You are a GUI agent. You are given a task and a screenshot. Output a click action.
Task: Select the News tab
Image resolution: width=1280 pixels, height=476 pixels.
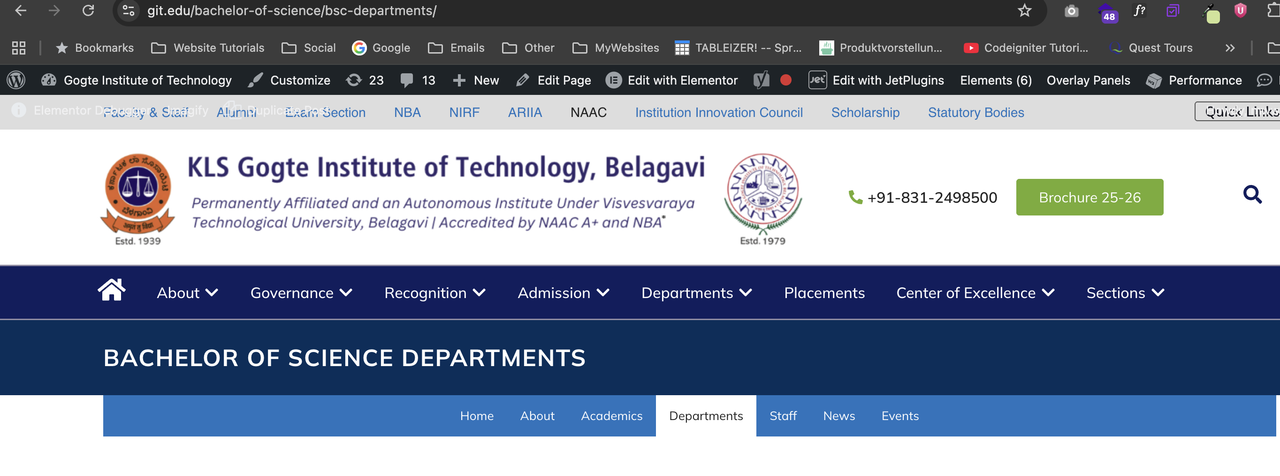click(839, 416)
